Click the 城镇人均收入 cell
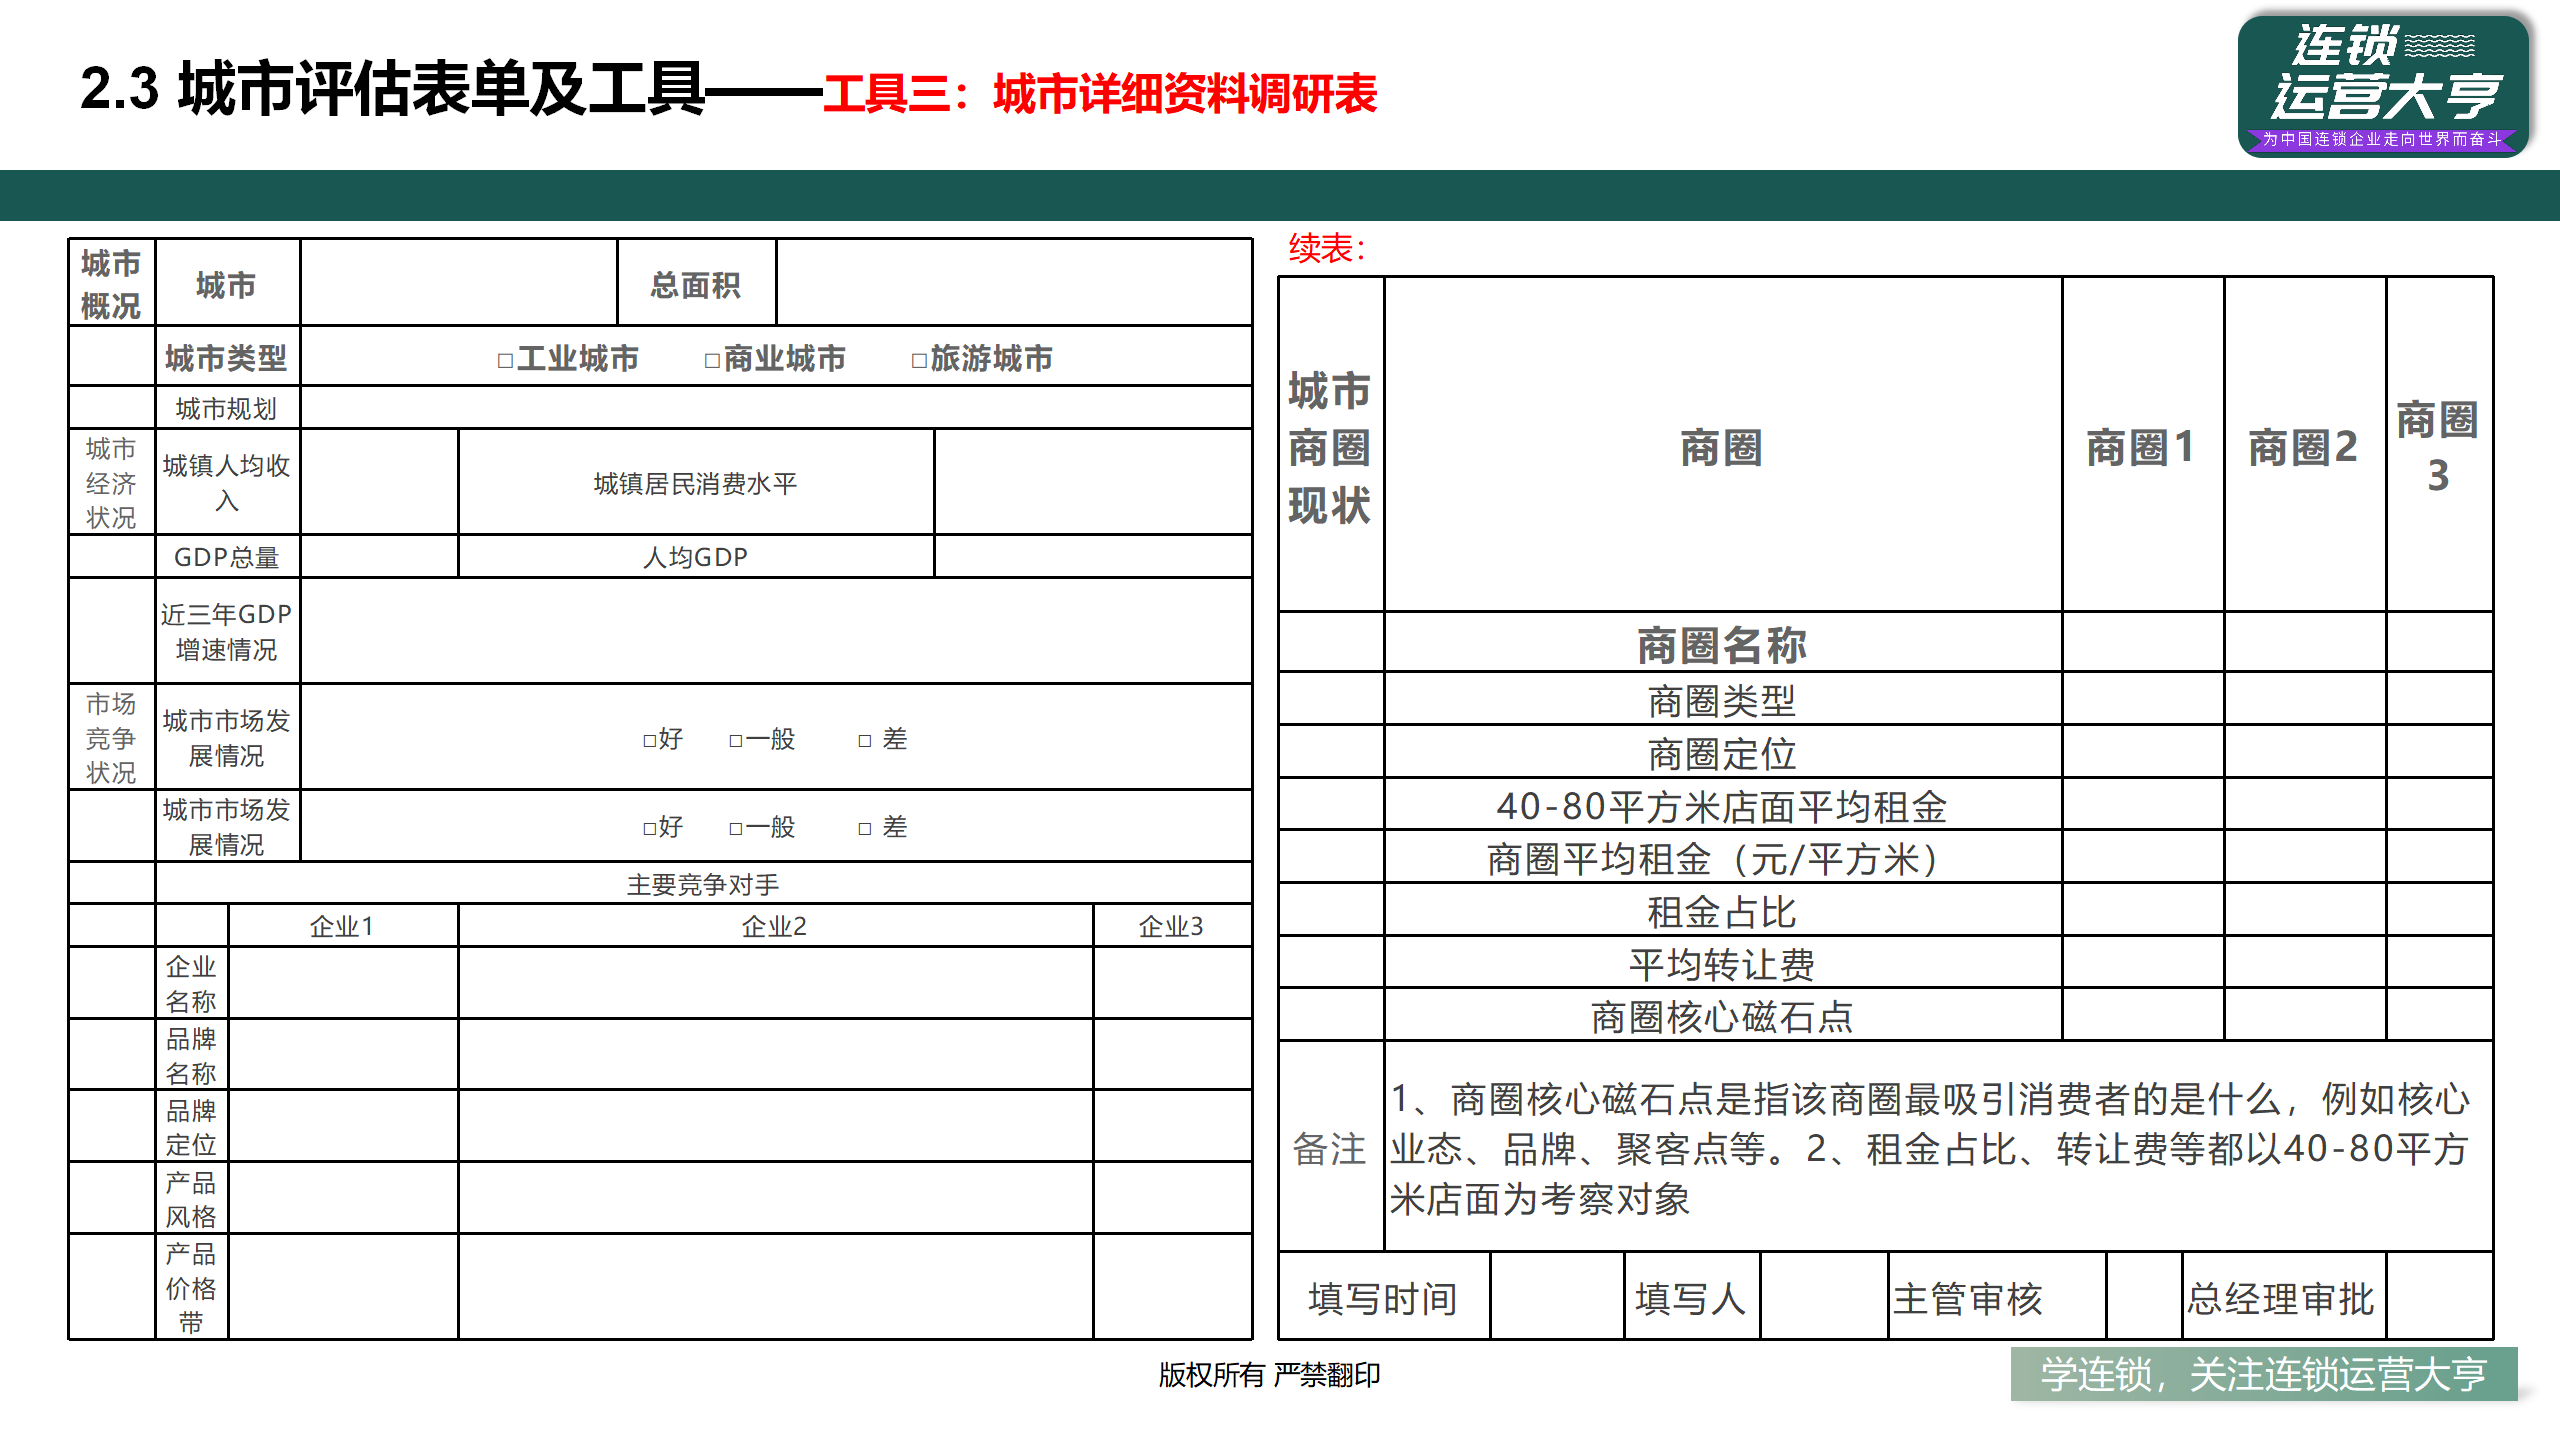This screenshot has height=1440, width=2560. point(227,482)
